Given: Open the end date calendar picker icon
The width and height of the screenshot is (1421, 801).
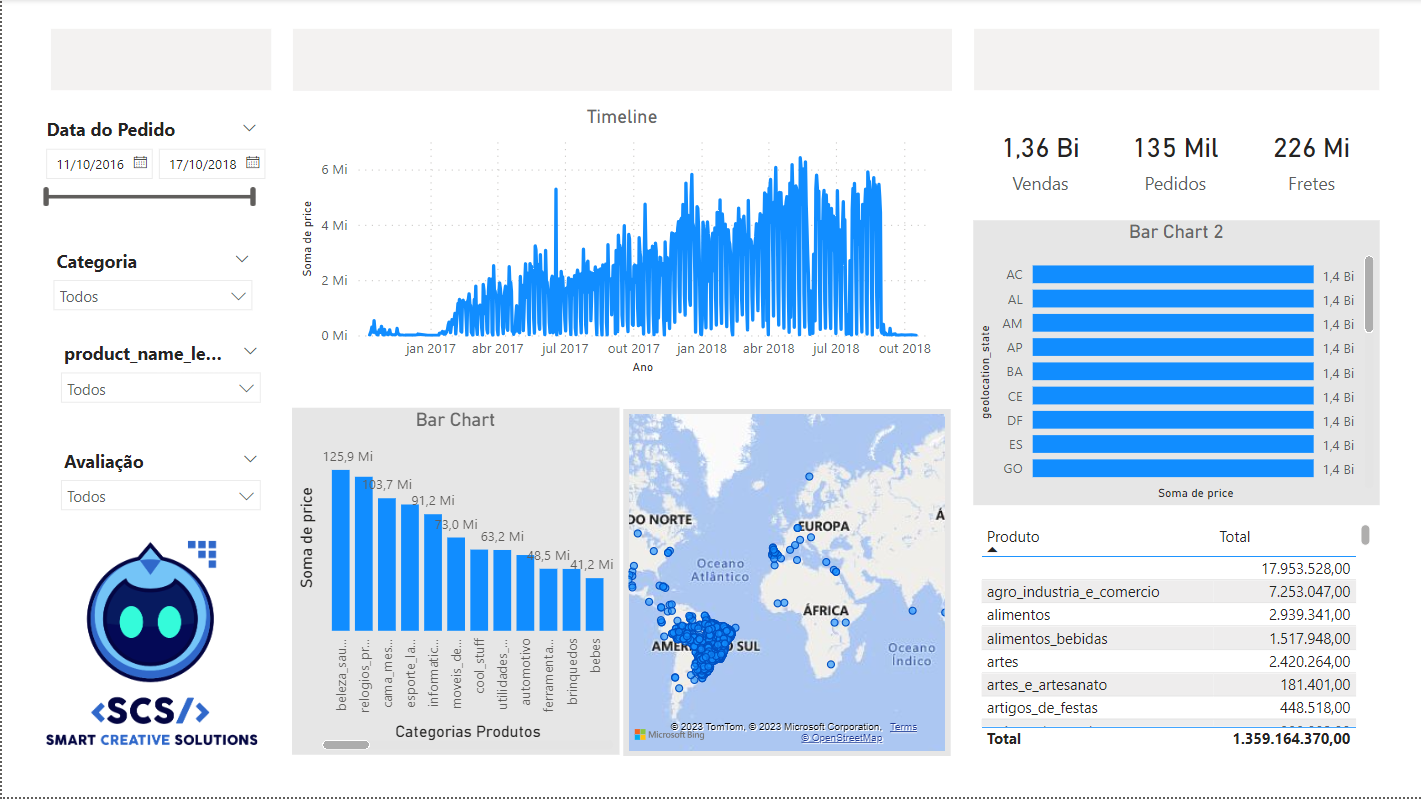Looking at the screenshot, I should pos(253,162).
